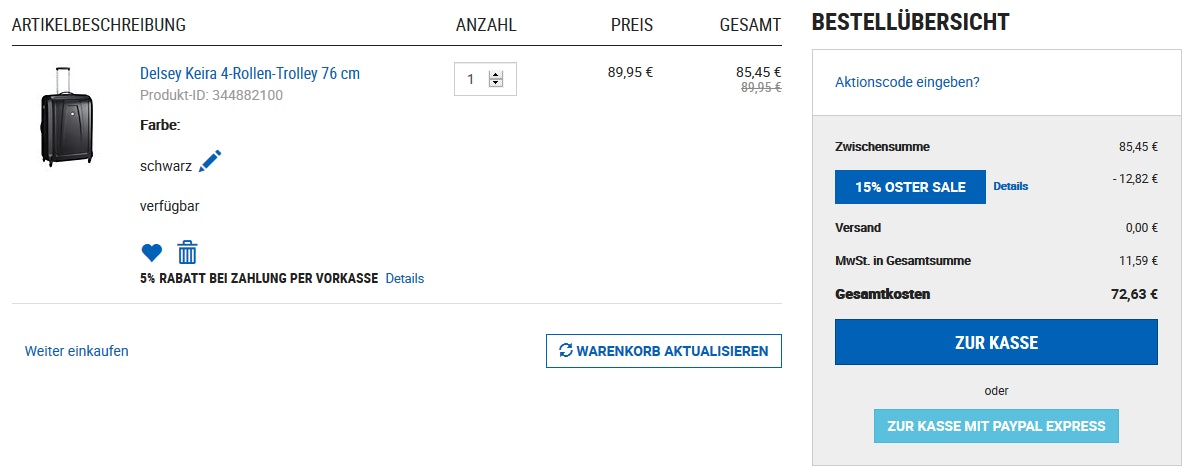
Task: Click the schwarz color label
Action: click(x=166, y=167)
